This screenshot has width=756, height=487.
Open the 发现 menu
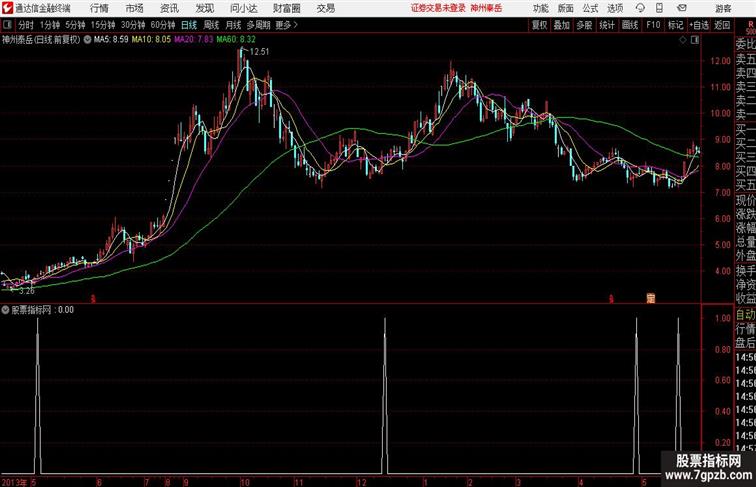tap(204, 8)
